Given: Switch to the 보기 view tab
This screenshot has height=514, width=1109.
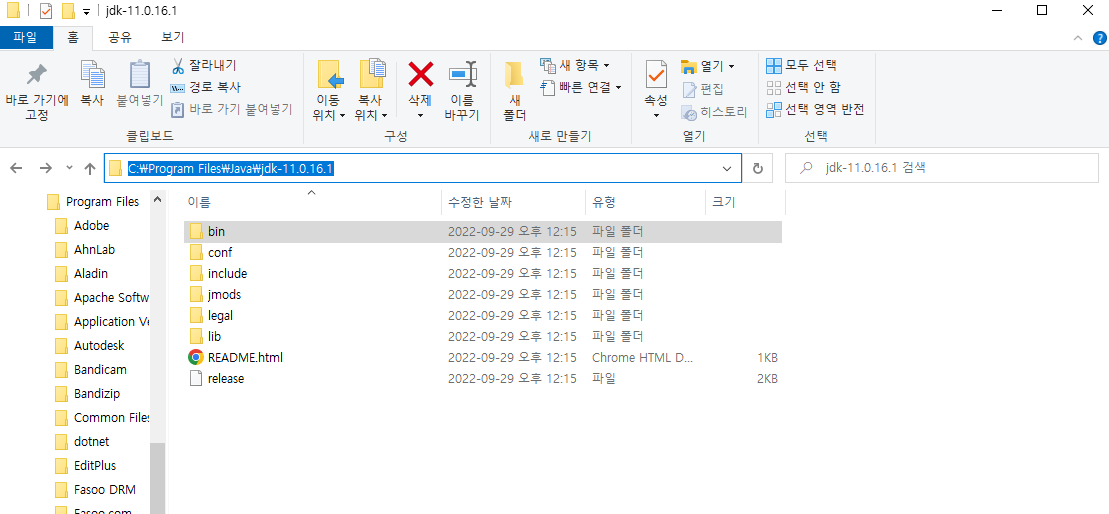Looking at the screenshot, I should point(173,37).
